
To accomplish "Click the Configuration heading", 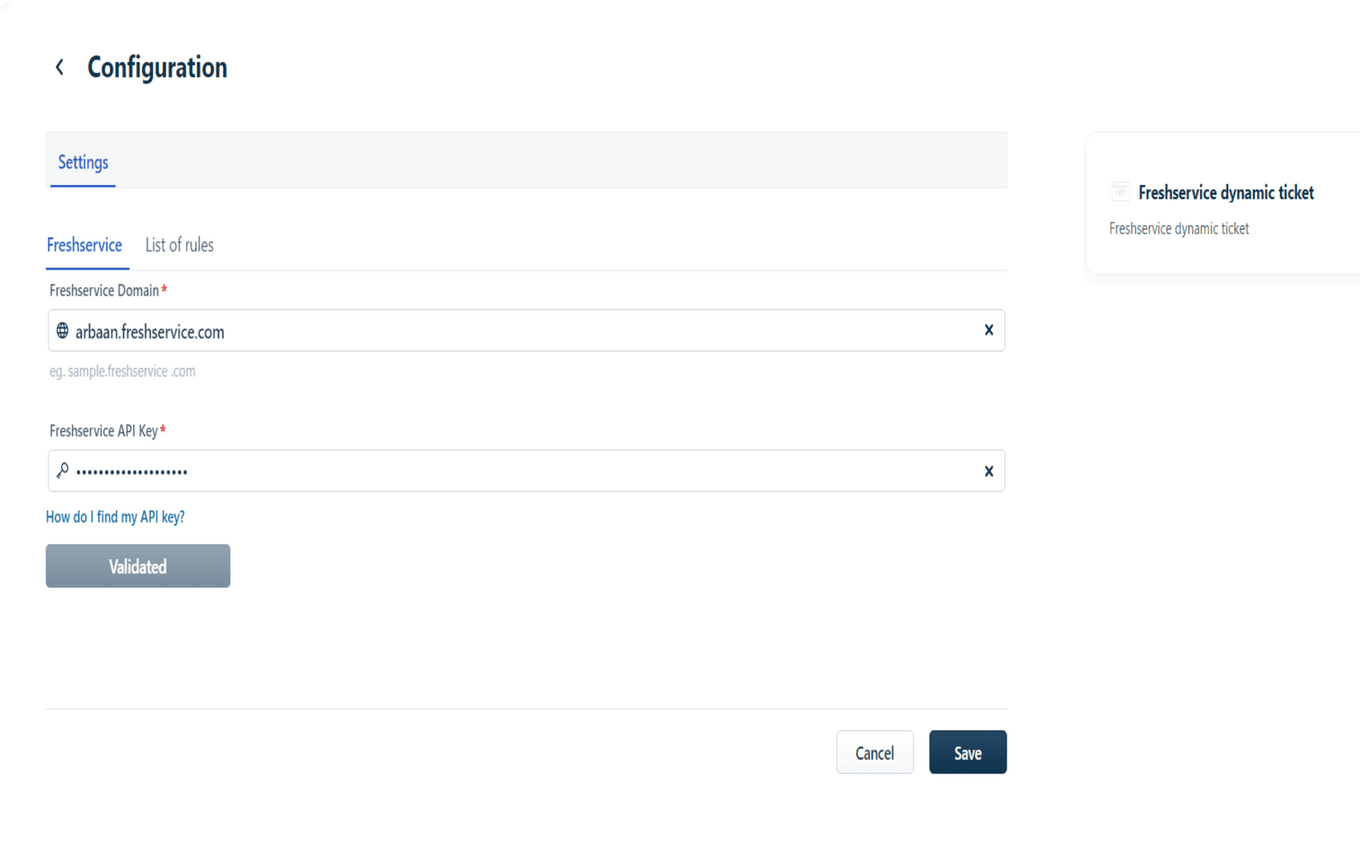I will point(156,66).
